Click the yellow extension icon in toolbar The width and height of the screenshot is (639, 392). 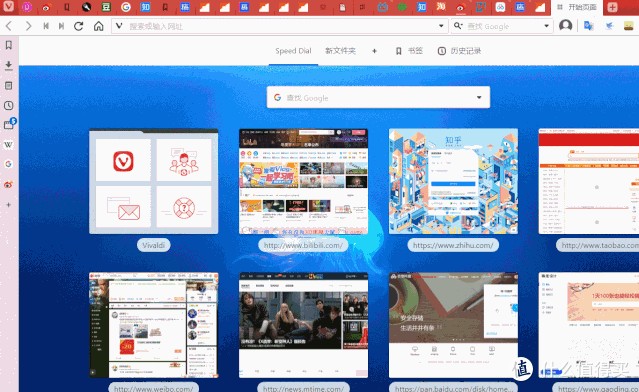(629, 26)
